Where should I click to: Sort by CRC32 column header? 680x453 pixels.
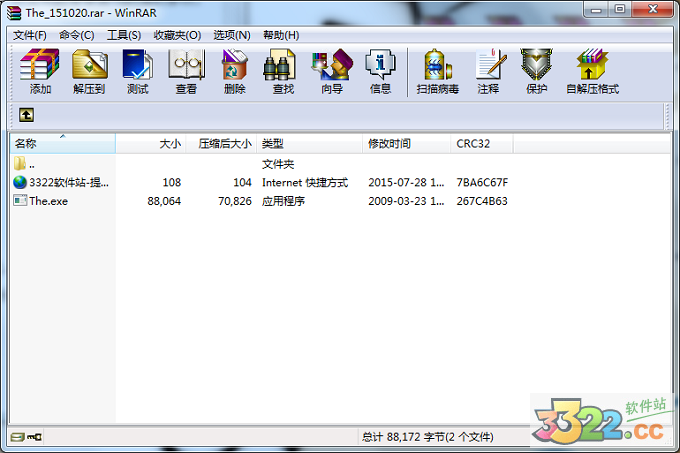click(482, 143)
